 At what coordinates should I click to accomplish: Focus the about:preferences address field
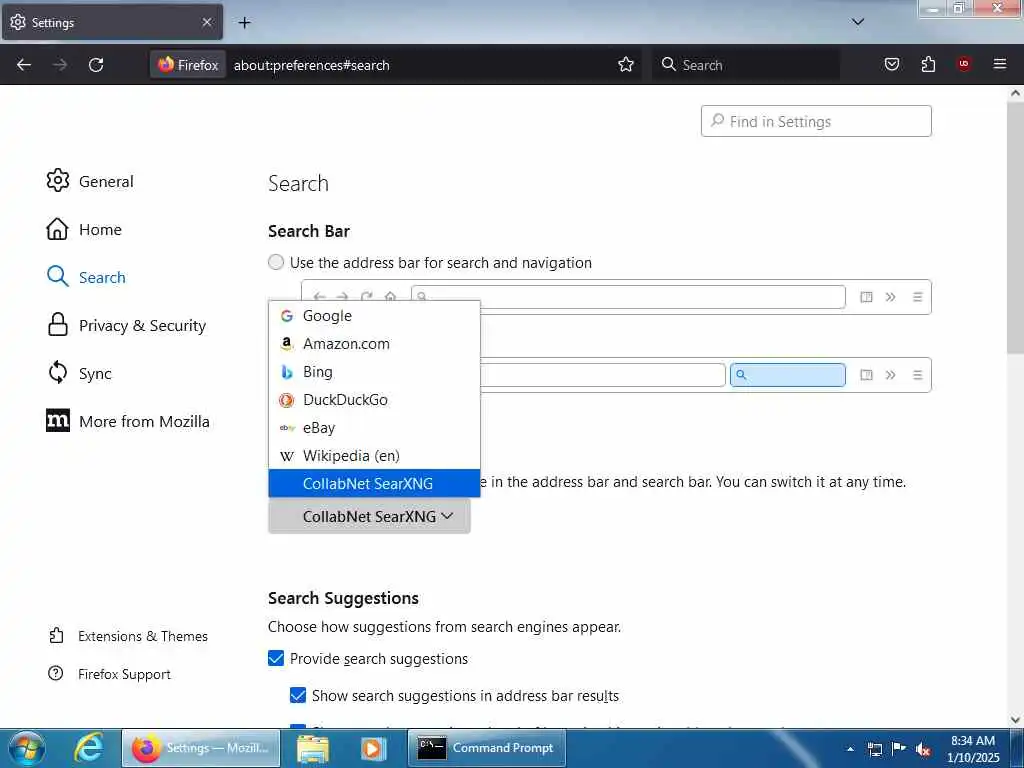[x=418, y=65]
